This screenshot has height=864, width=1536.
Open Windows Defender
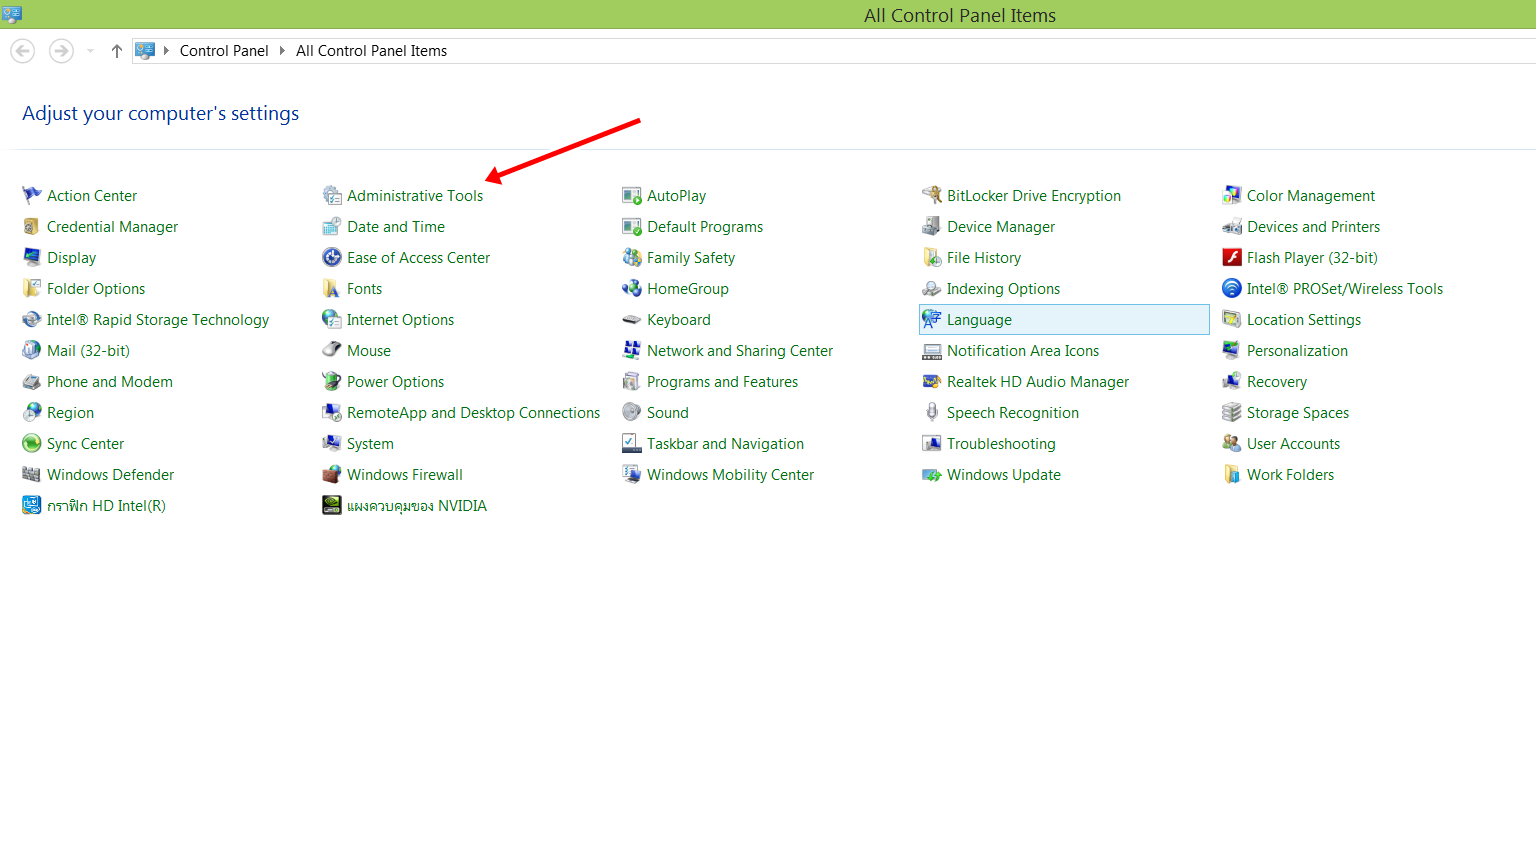(x=110, y=474)
